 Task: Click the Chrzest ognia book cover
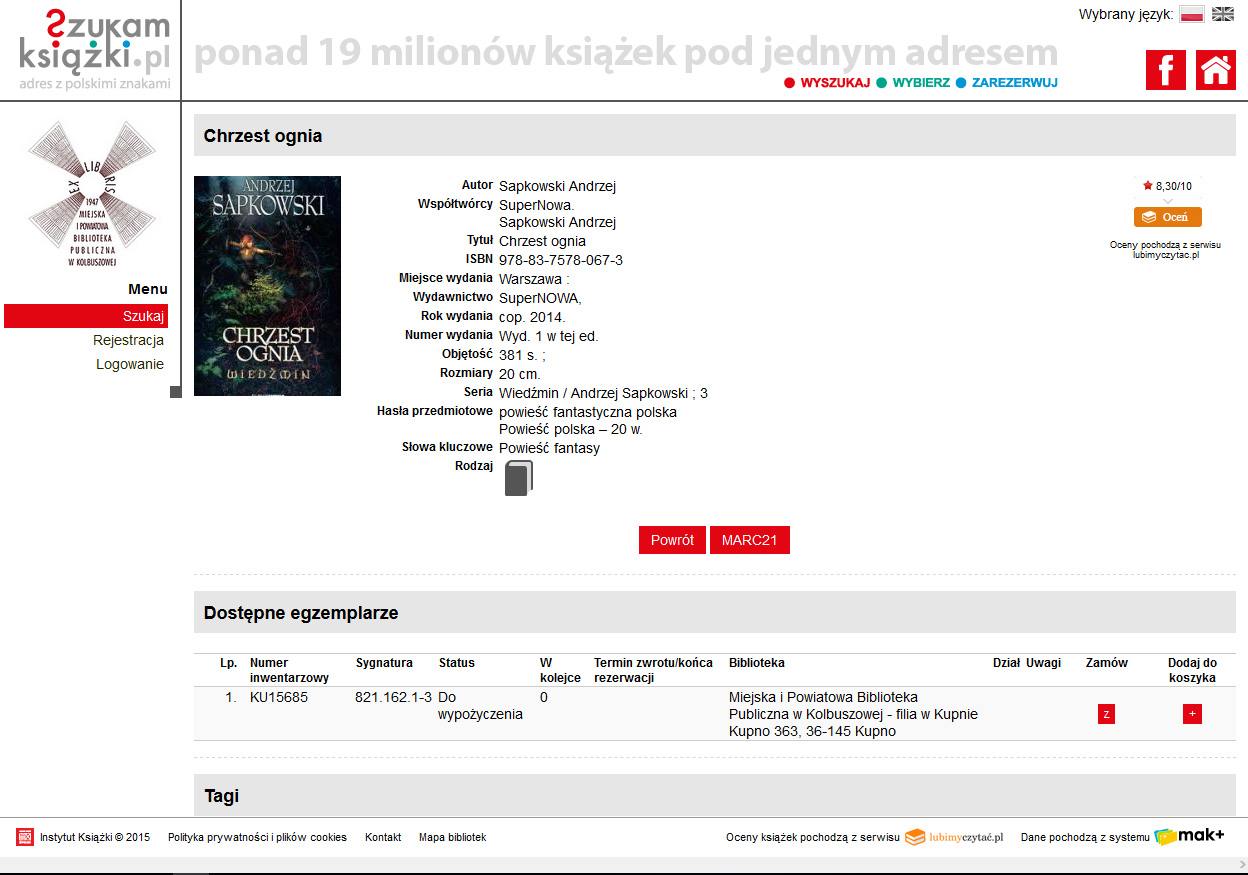click(267, 286)
